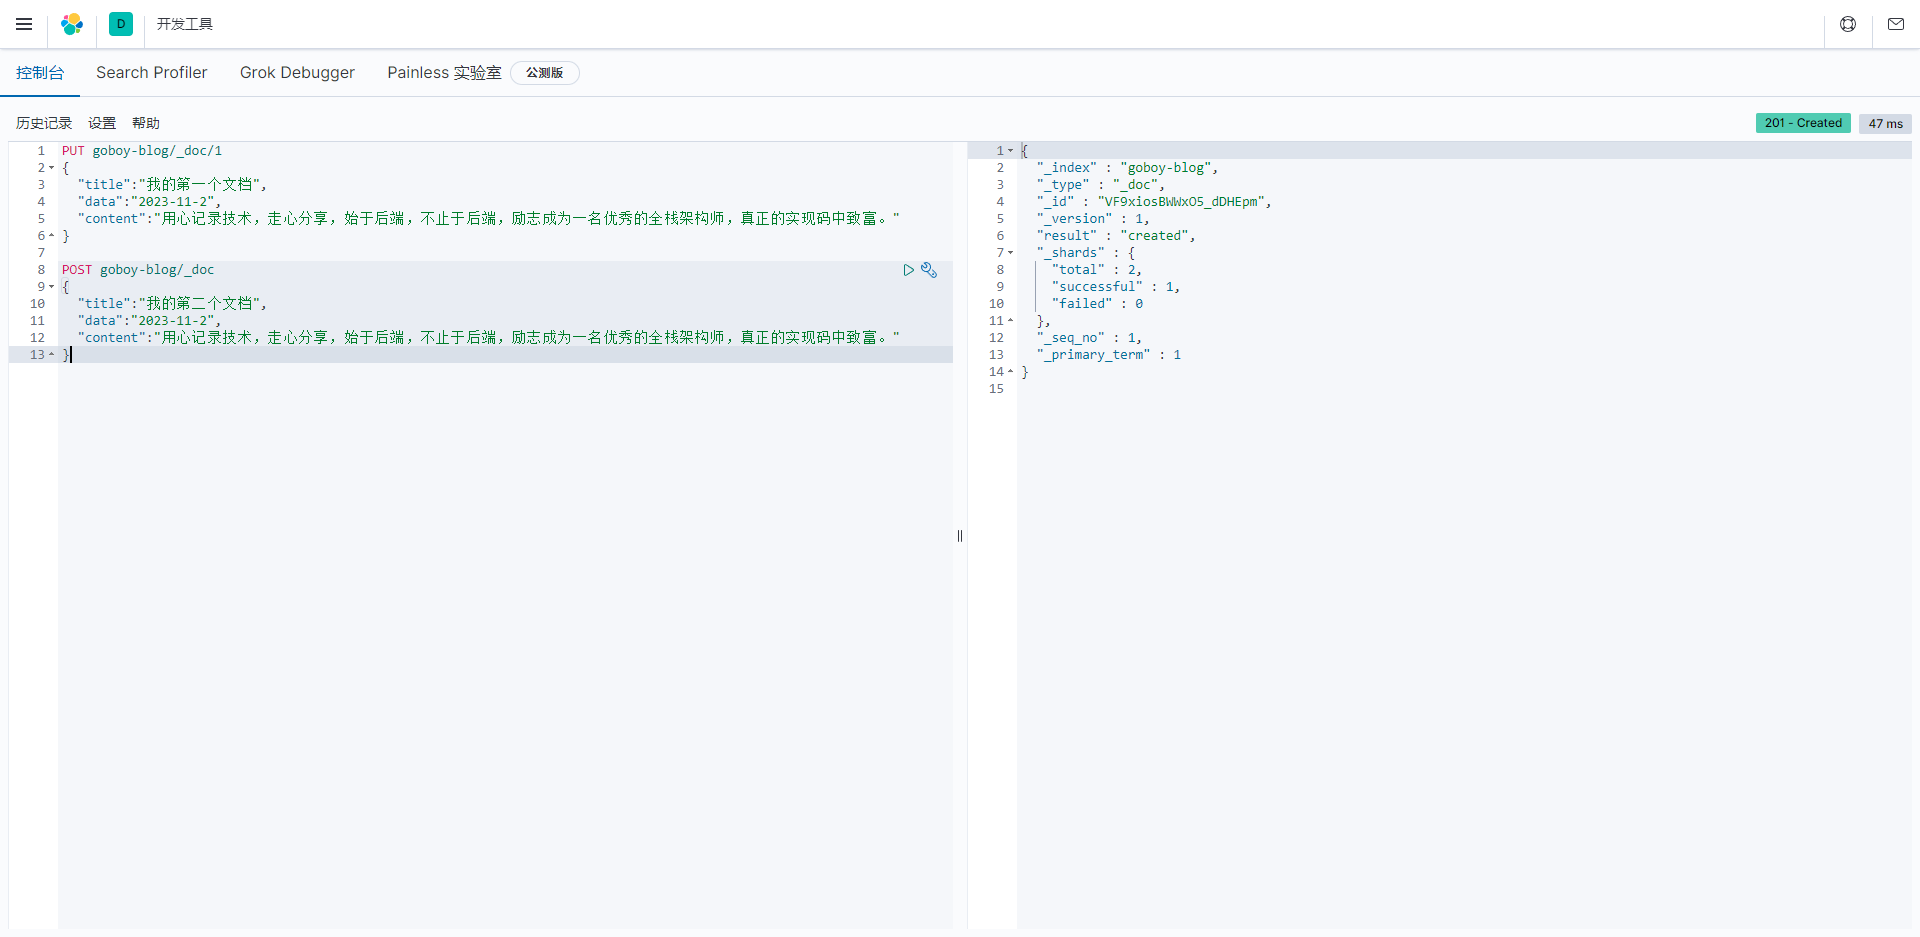
Task: Click the "_primary_term" : 1 response line
Action: 1109,355
